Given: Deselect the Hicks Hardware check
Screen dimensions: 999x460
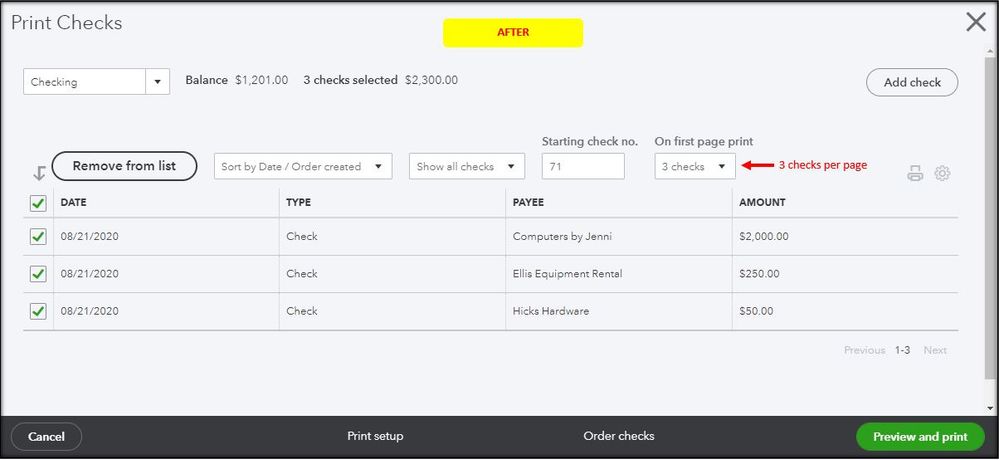Looking at the screenshot, I should tap(38, 311).
